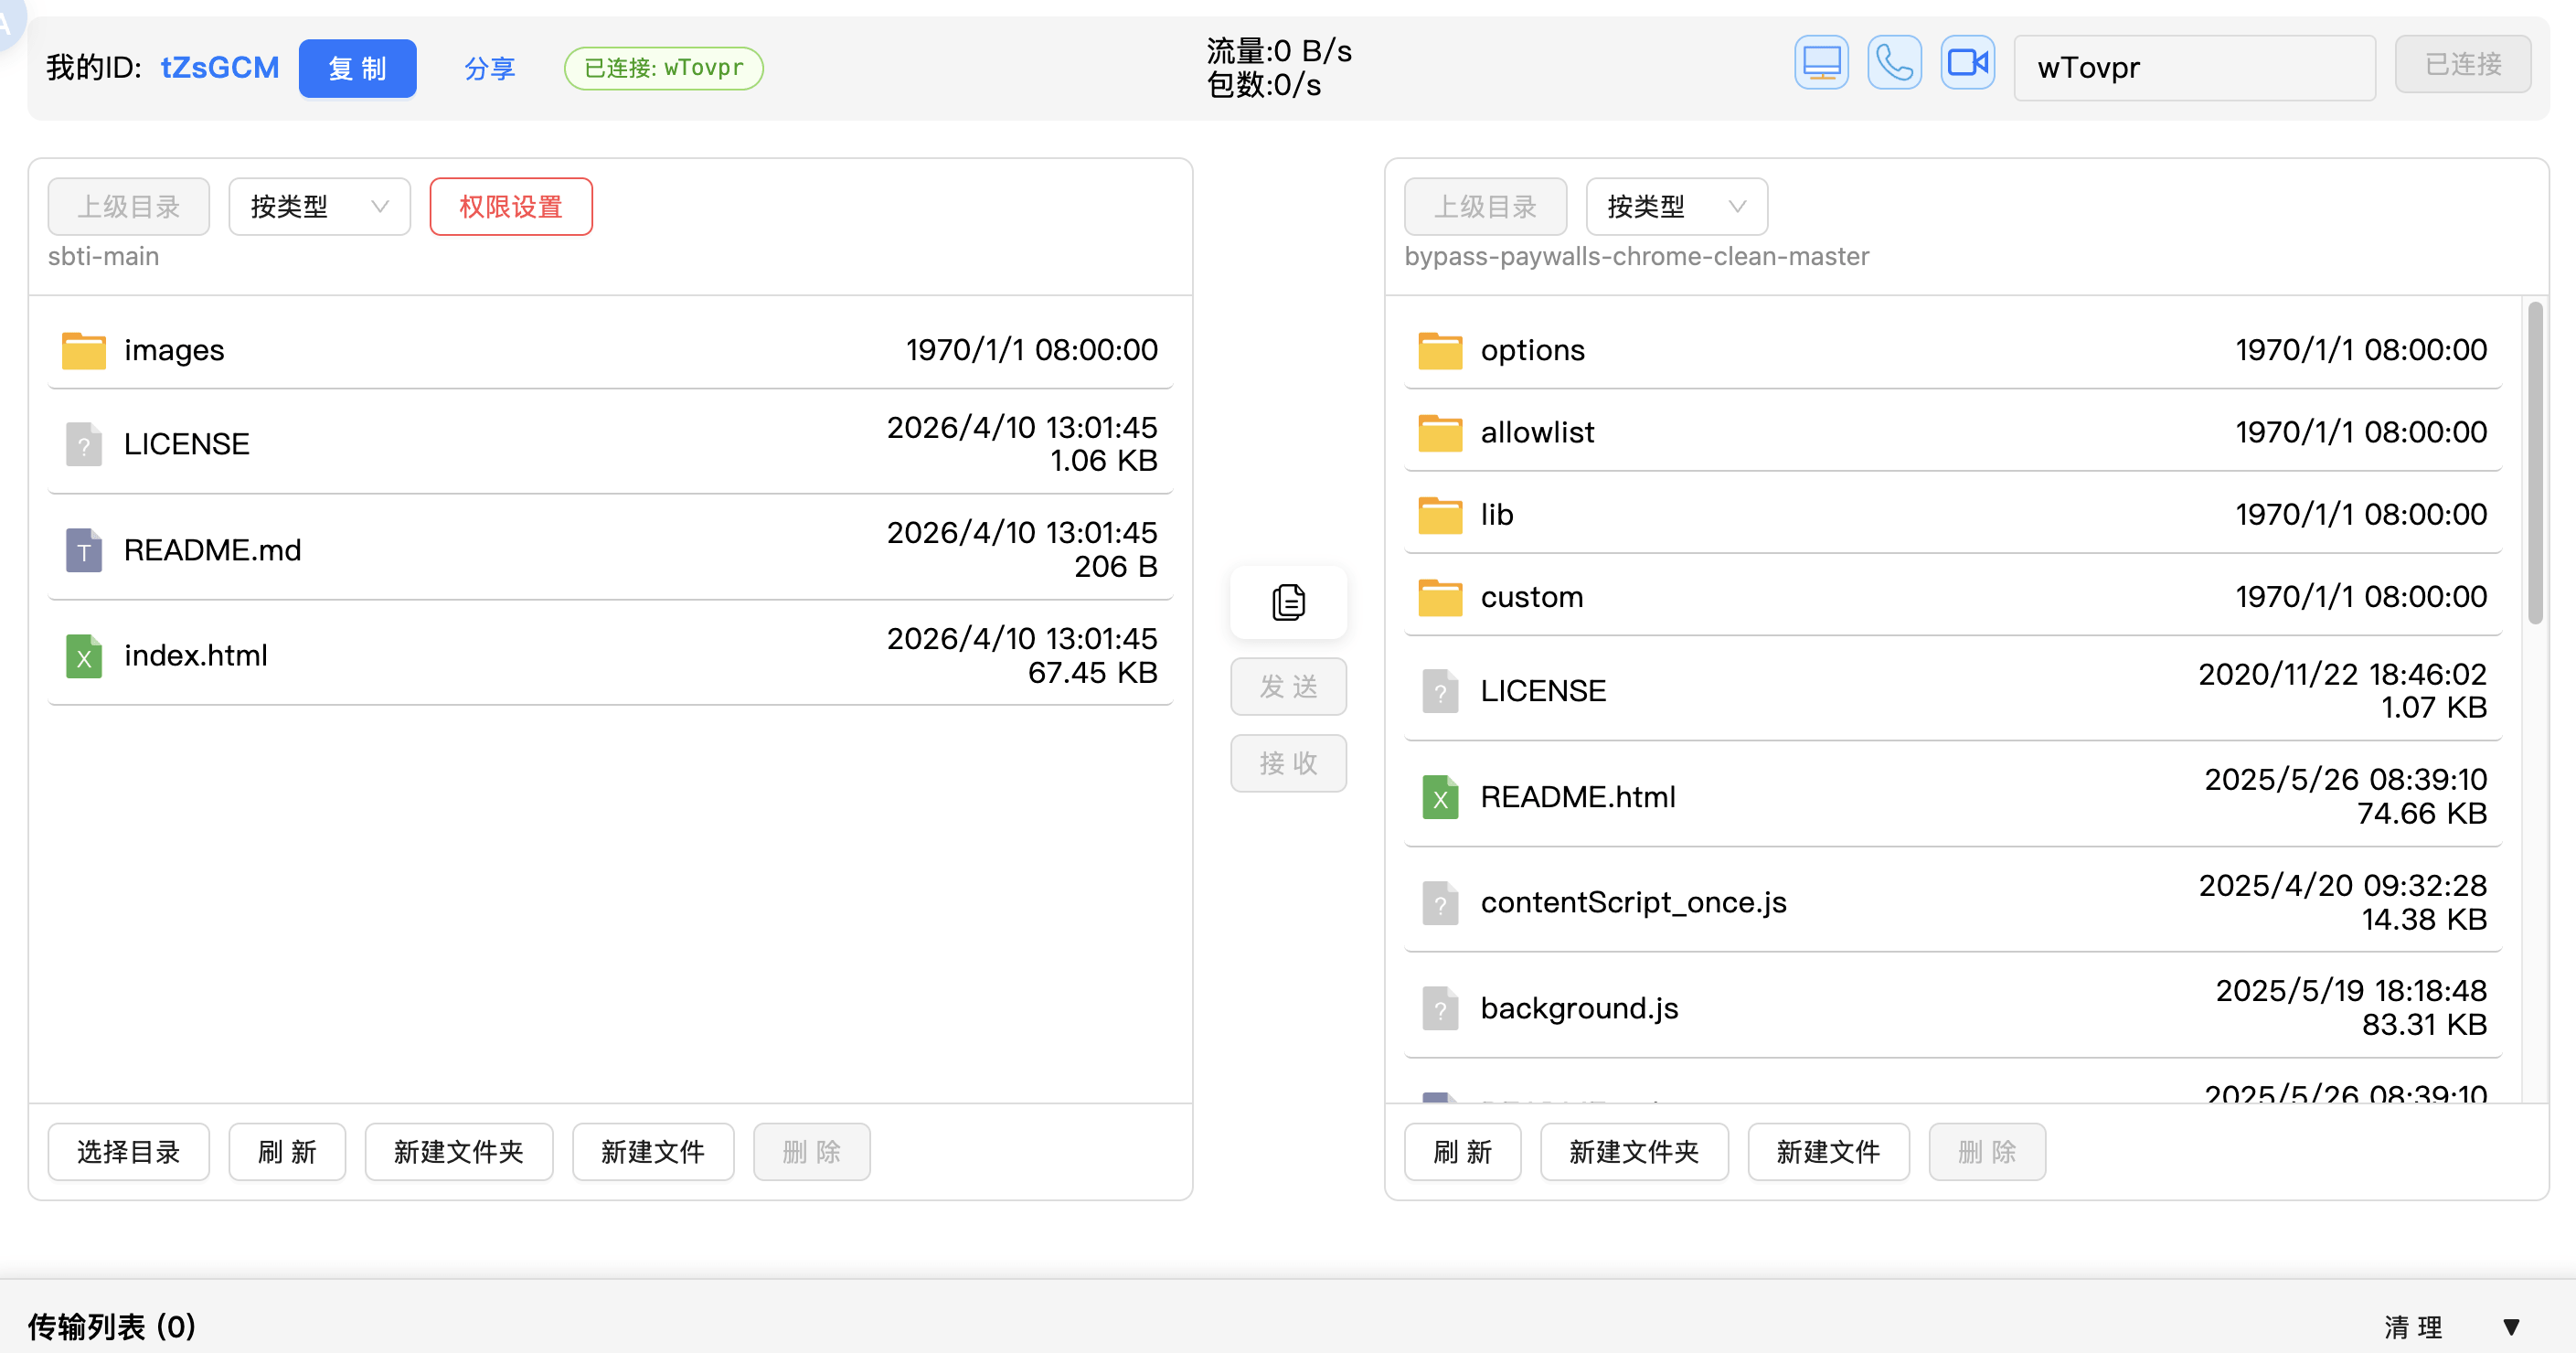Select the background.js file row
This screenshot has width=2576, height=1353.
click(1952, 1008)
